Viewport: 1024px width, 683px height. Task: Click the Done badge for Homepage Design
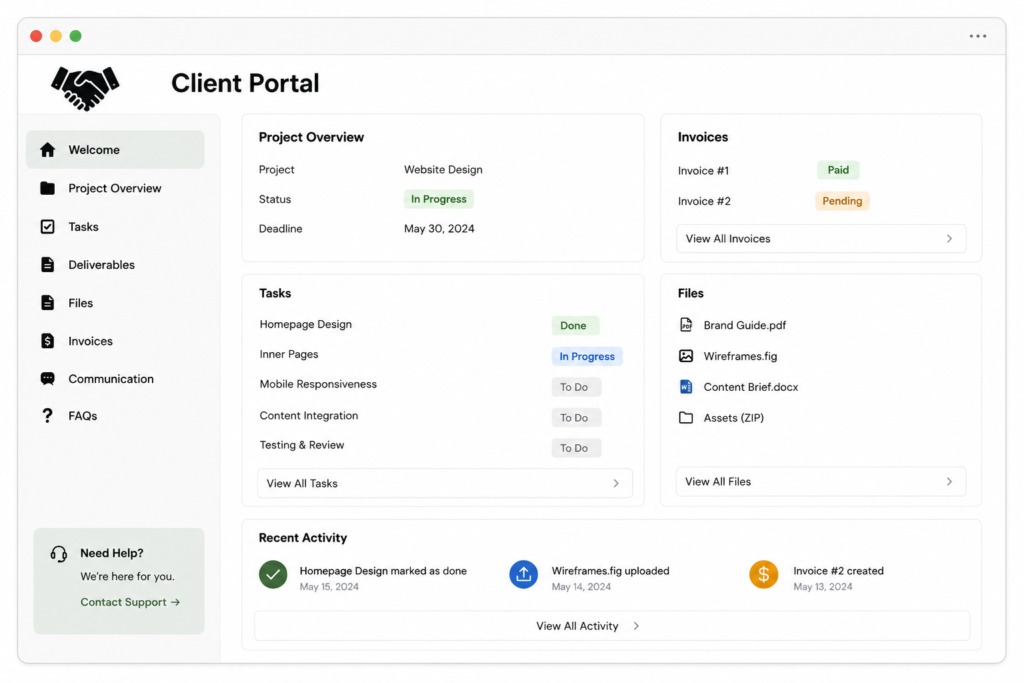(x=575, y=325)
